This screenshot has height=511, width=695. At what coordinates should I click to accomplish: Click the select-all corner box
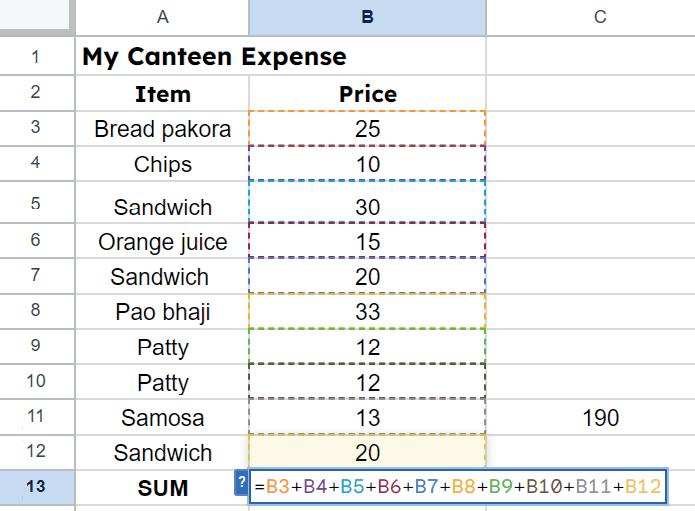coord(36,16)
